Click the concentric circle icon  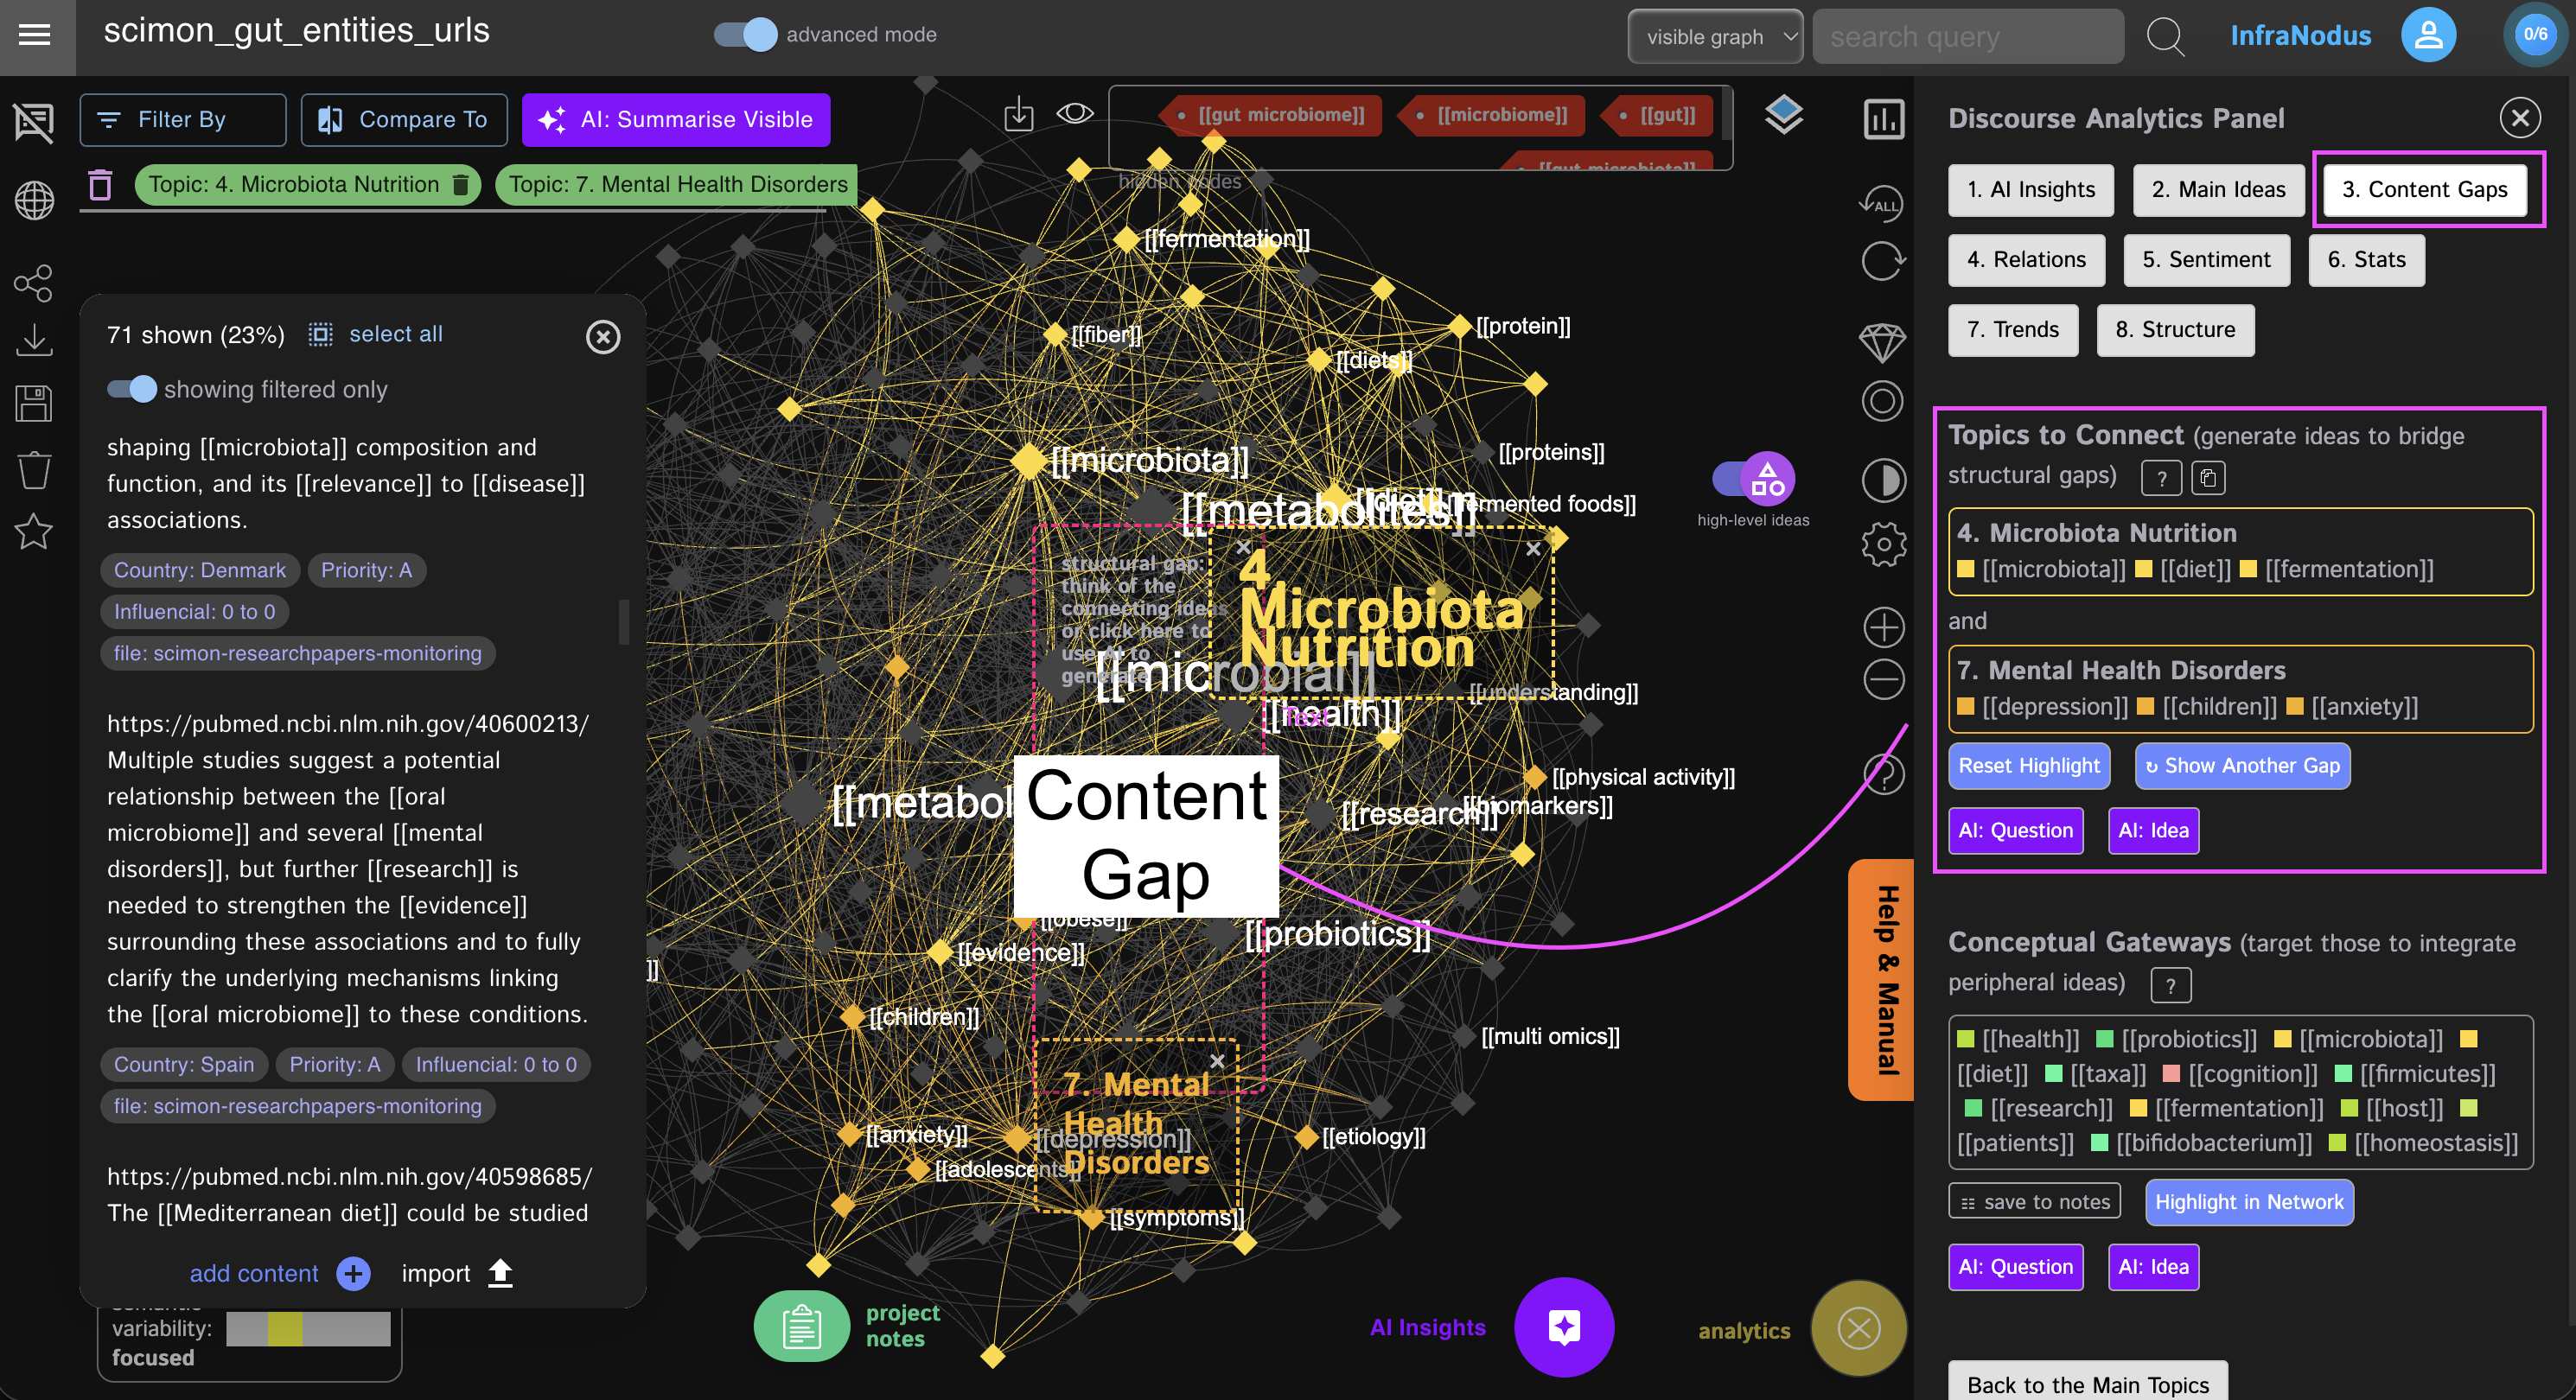1882,401
